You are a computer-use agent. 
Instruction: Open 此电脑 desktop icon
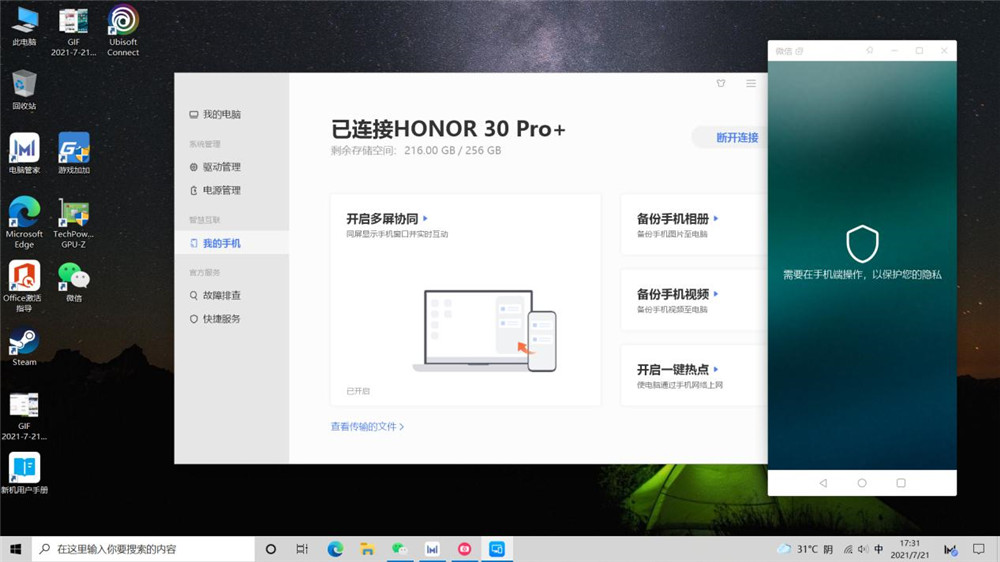pos(24,26)
